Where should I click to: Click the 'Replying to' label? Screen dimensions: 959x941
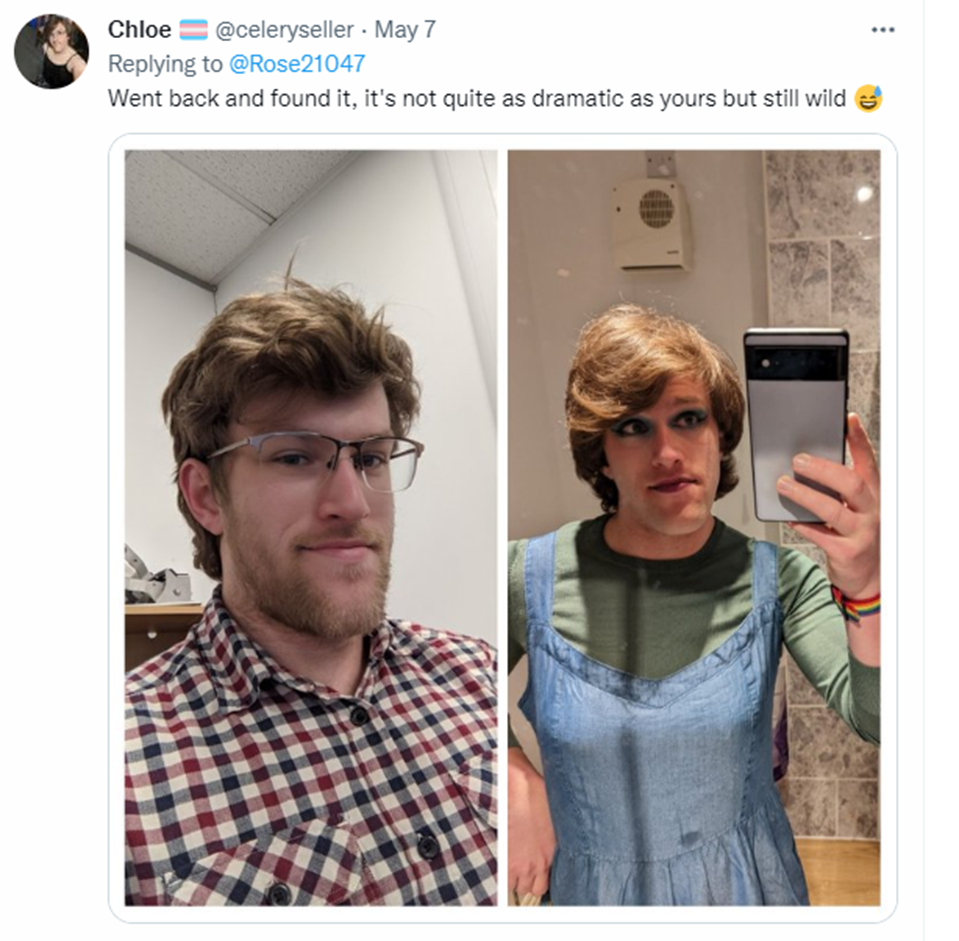pos(165,64)
